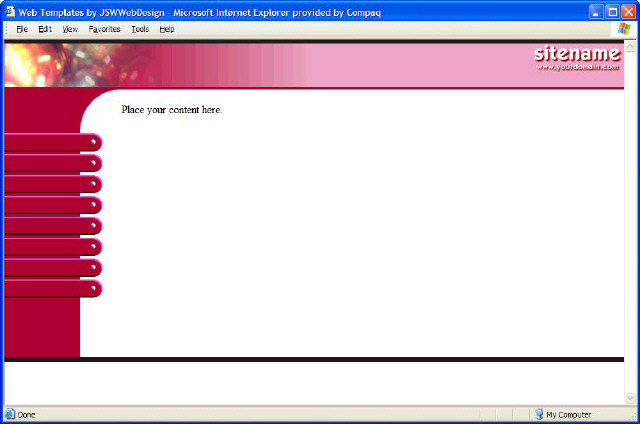Click the www.yourdomain.com header text
This screenshot has height=424, width=640.
(578, 67)
